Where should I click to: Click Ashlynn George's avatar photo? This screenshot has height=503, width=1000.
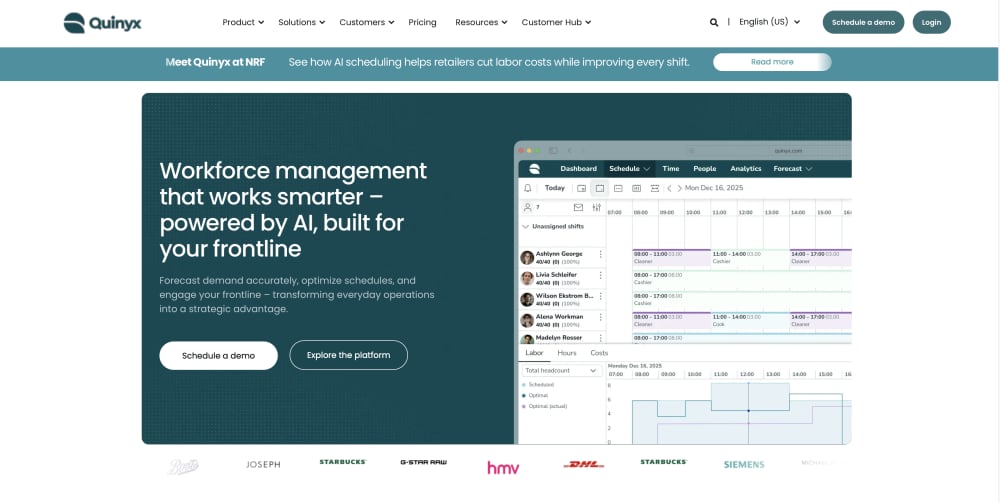pos(527,258)
